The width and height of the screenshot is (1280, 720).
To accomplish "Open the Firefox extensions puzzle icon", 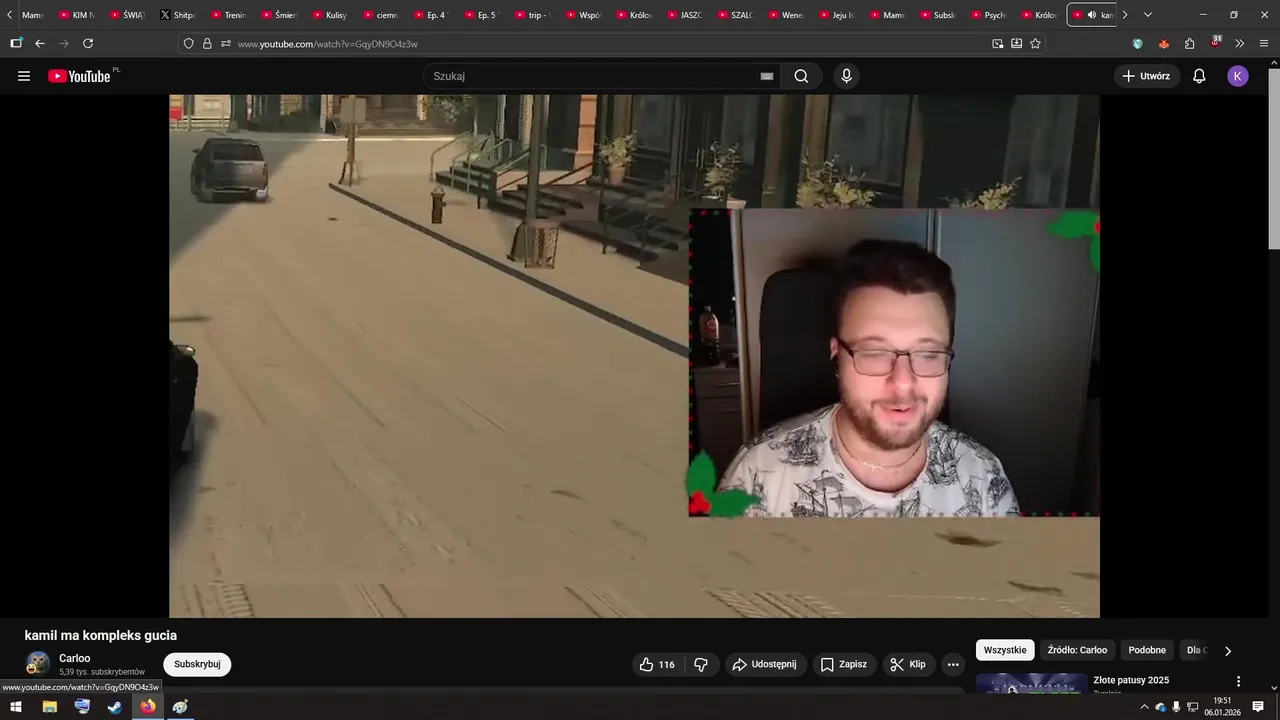I will pyautogui.click(x=1189, y=44).
